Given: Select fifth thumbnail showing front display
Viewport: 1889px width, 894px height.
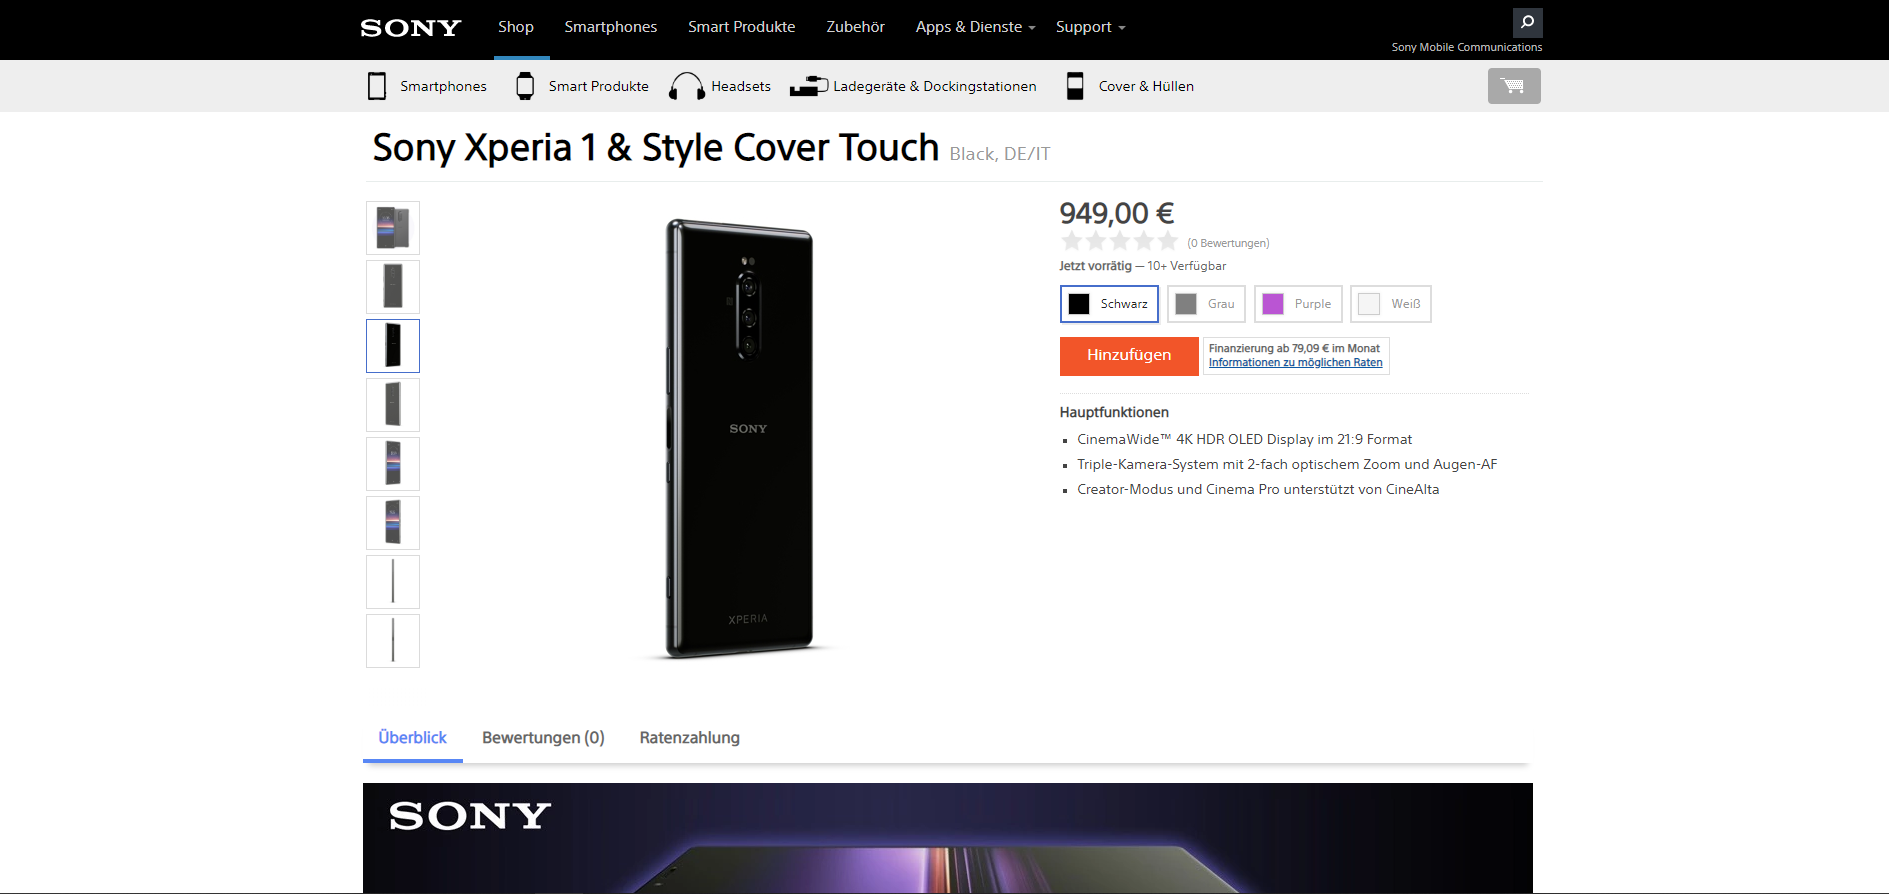Looking at the screenshot, I should click(393, 464).
